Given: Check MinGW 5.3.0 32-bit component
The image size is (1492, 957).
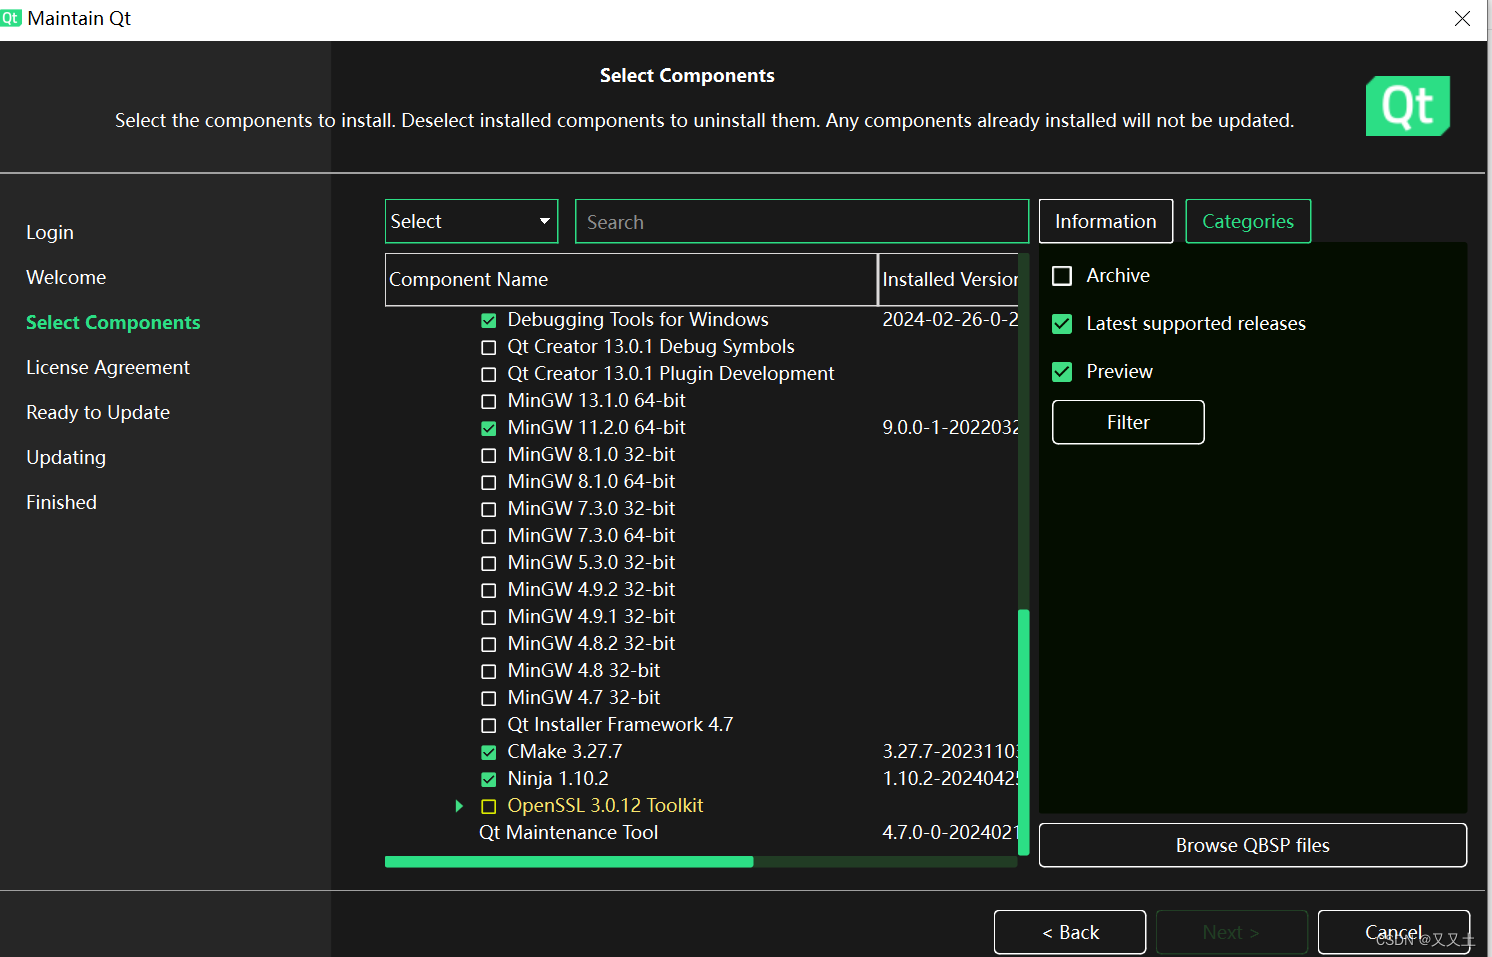Looking at the screenshot, I should pos(489,564).
